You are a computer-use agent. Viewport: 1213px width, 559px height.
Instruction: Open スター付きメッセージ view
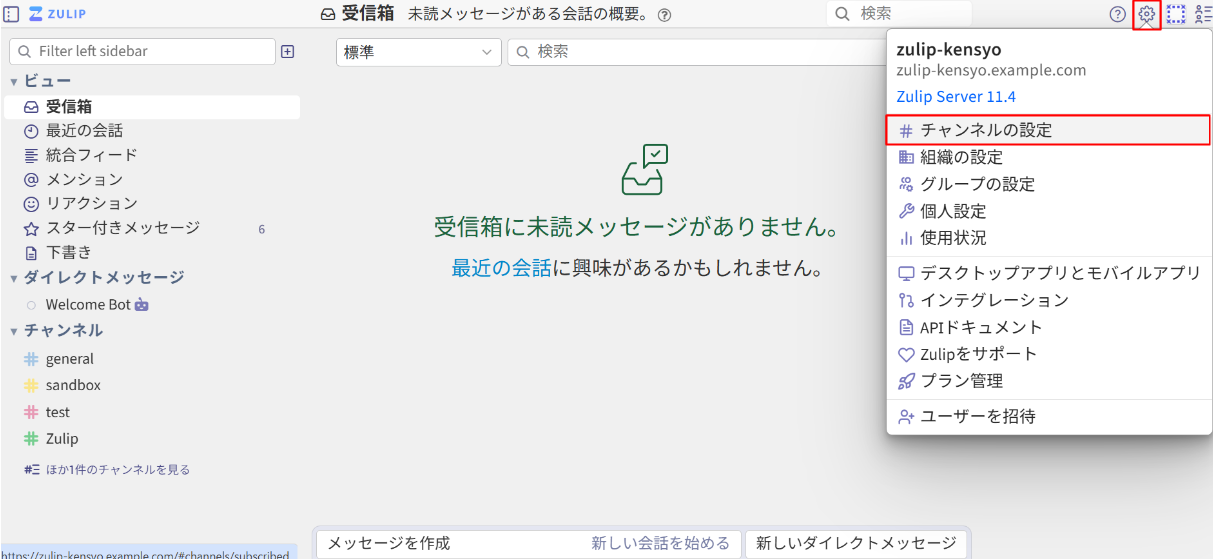tap(122, 228)
